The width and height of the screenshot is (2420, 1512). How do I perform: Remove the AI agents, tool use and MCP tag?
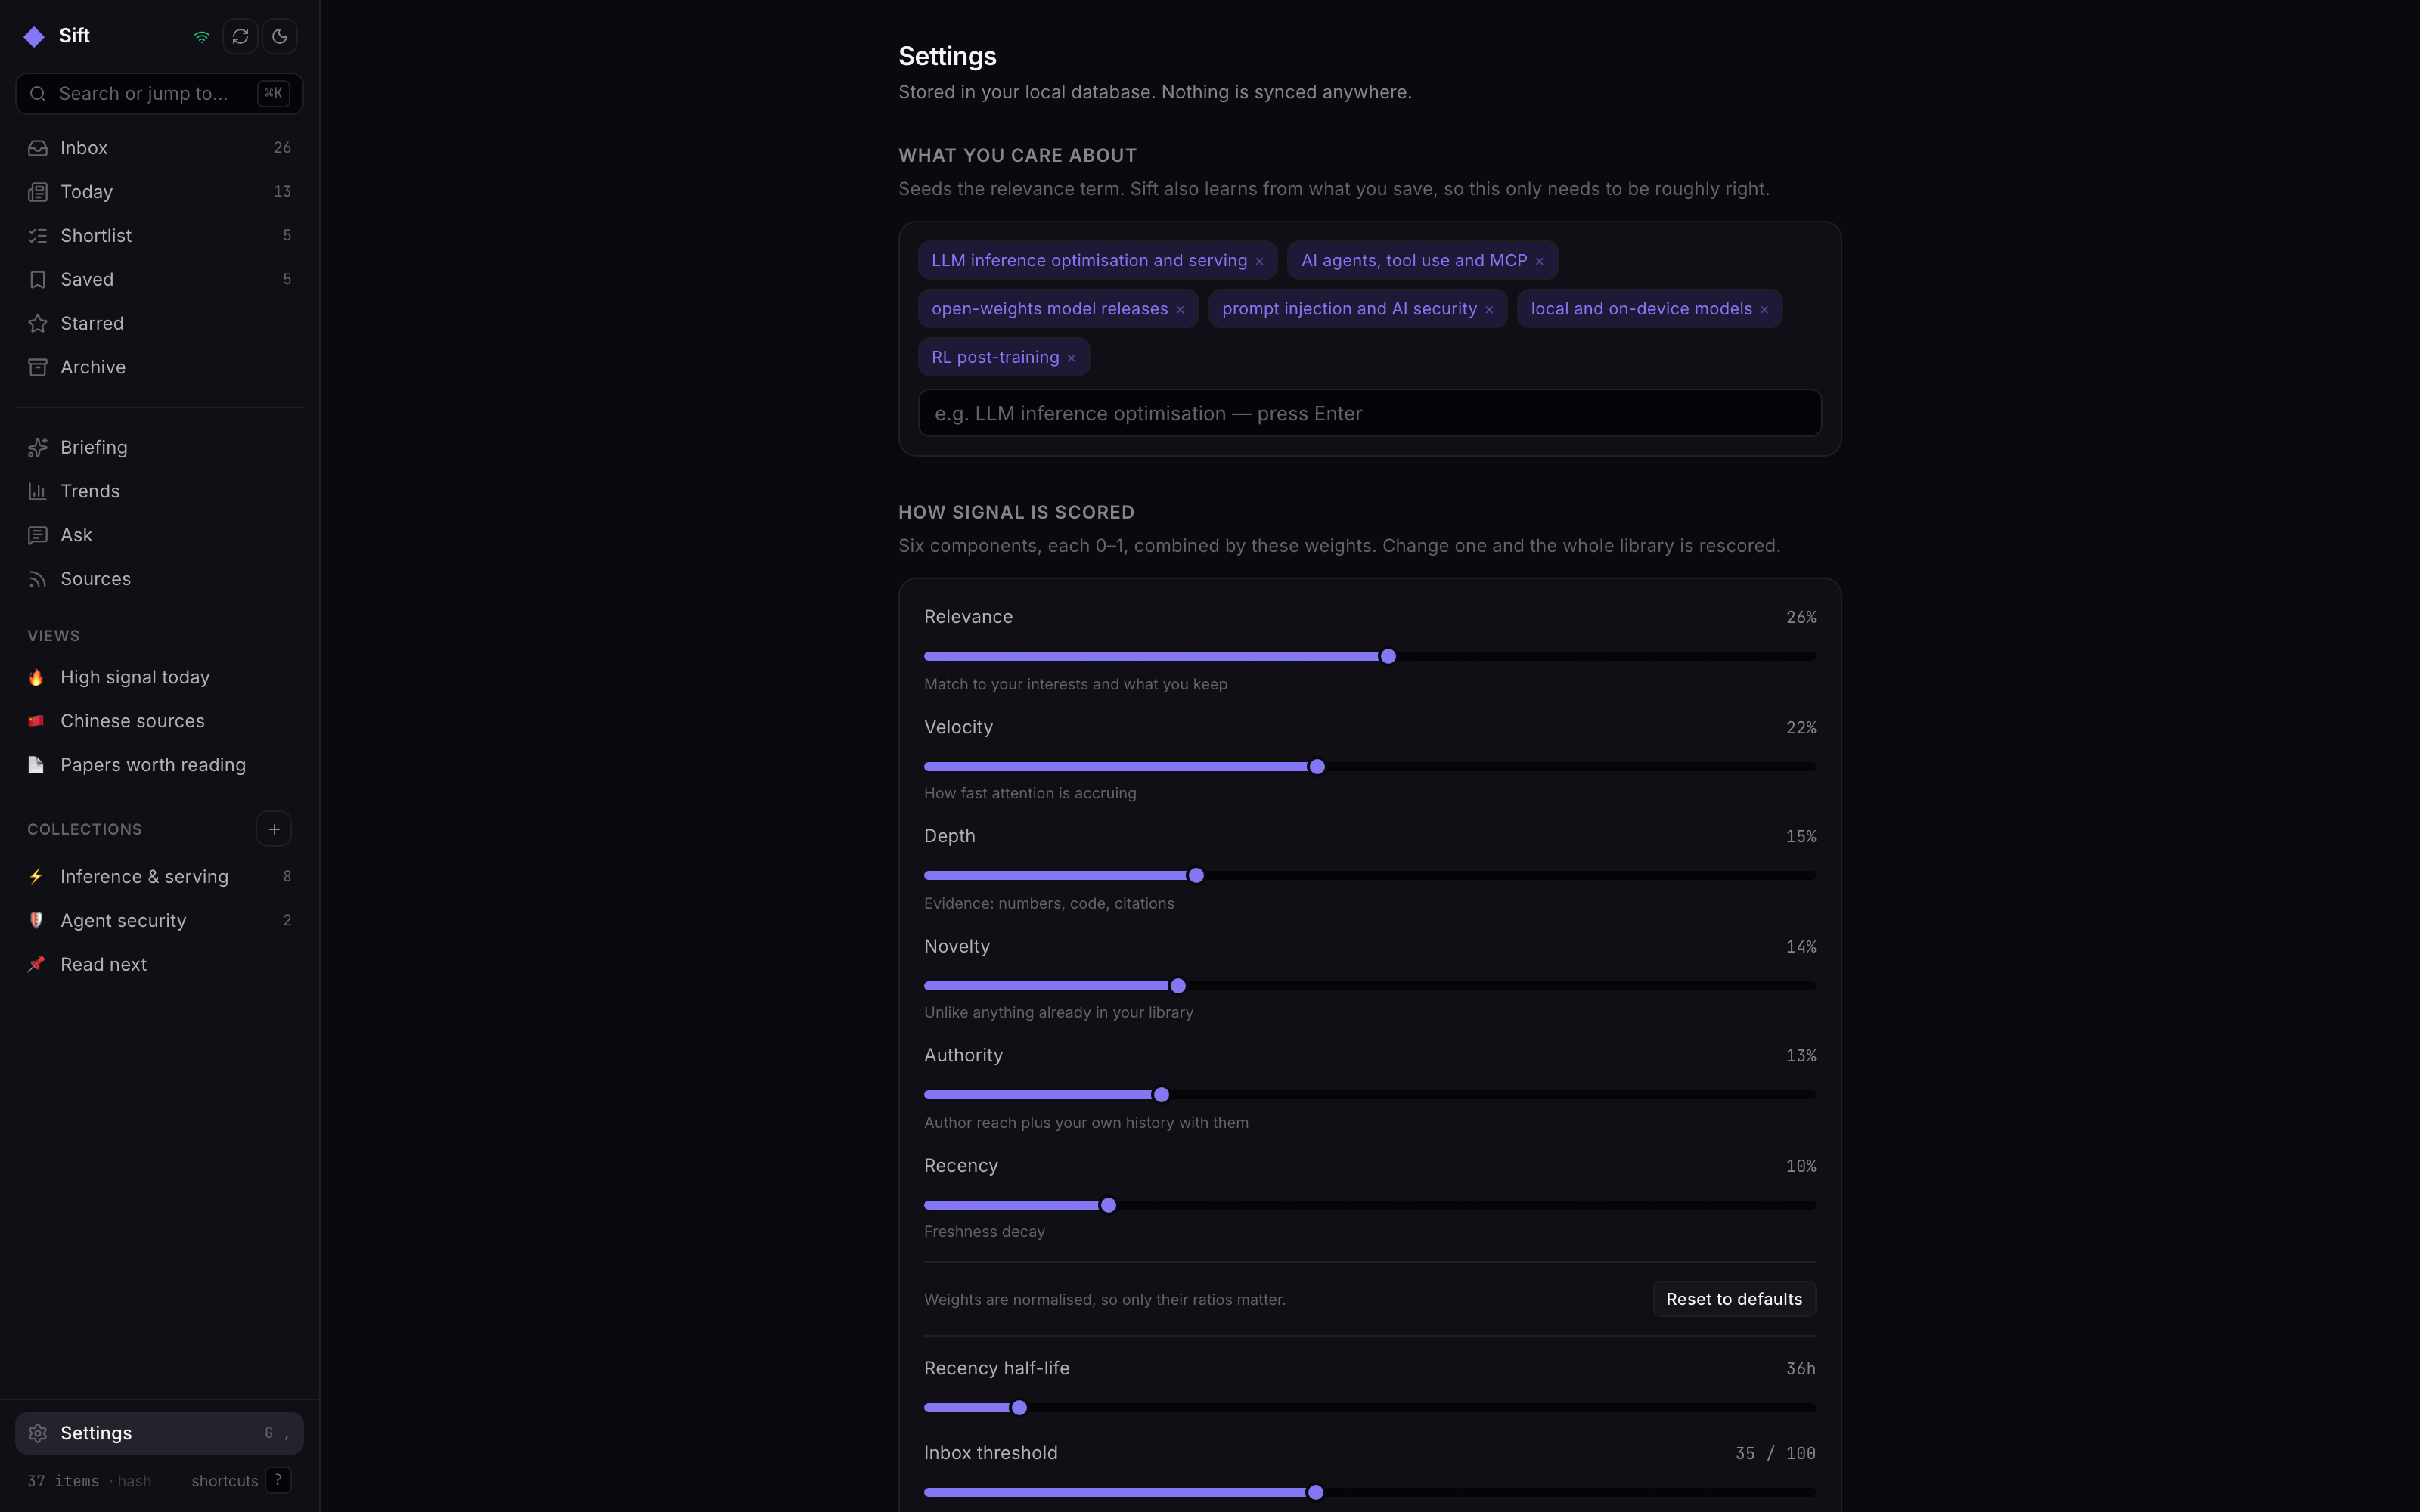click(1539, 261)
